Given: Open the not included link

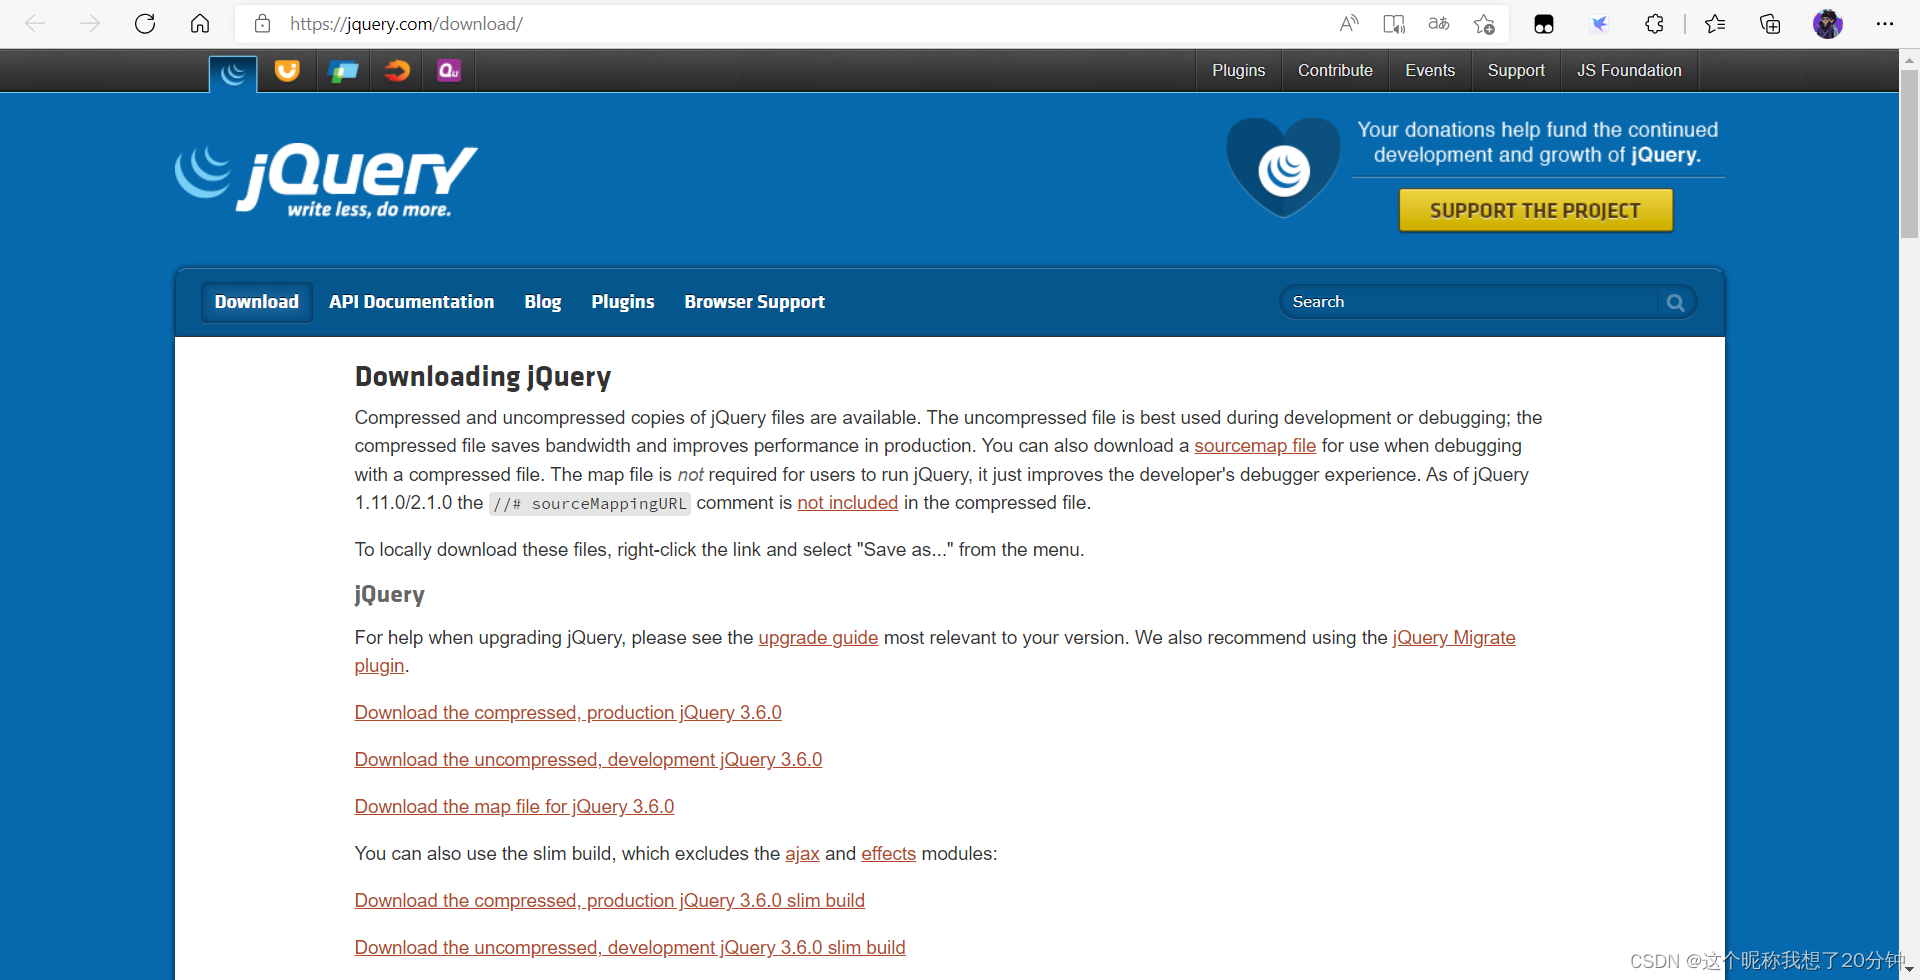Looking at the screenshot, I should point(847,503).
